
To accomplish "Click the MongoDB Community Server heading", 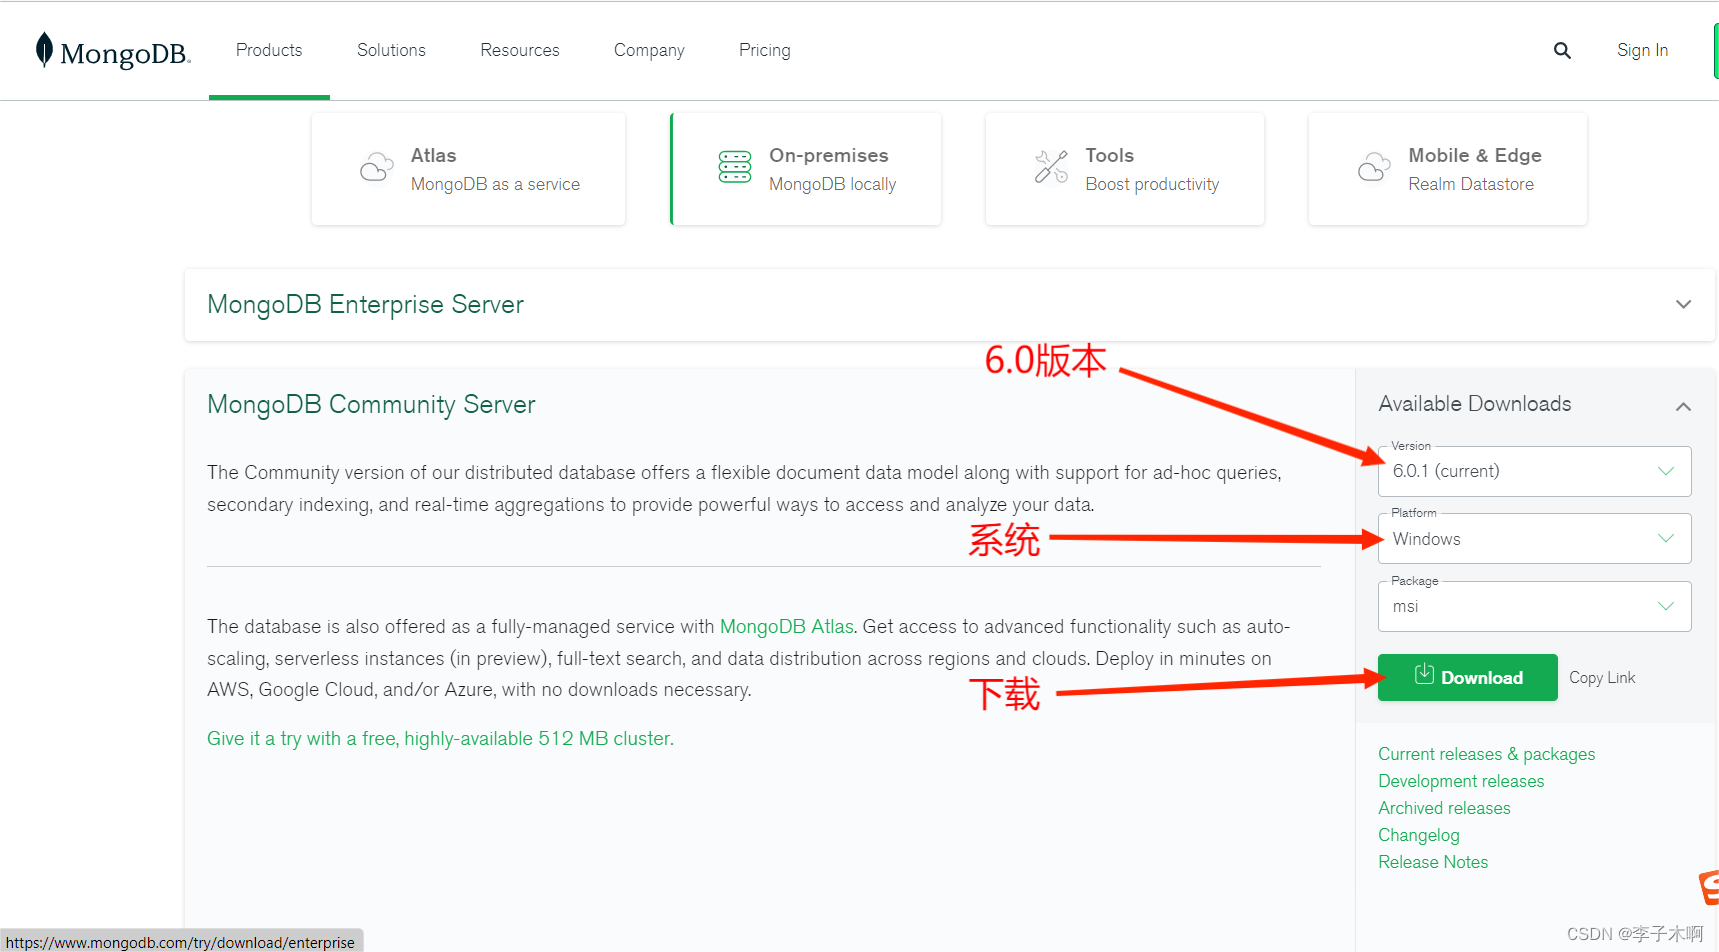I will click(371, 404).
